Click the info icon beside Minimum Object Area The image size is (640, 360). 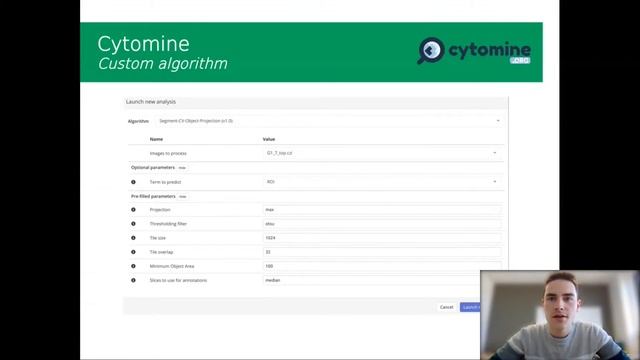133,266
